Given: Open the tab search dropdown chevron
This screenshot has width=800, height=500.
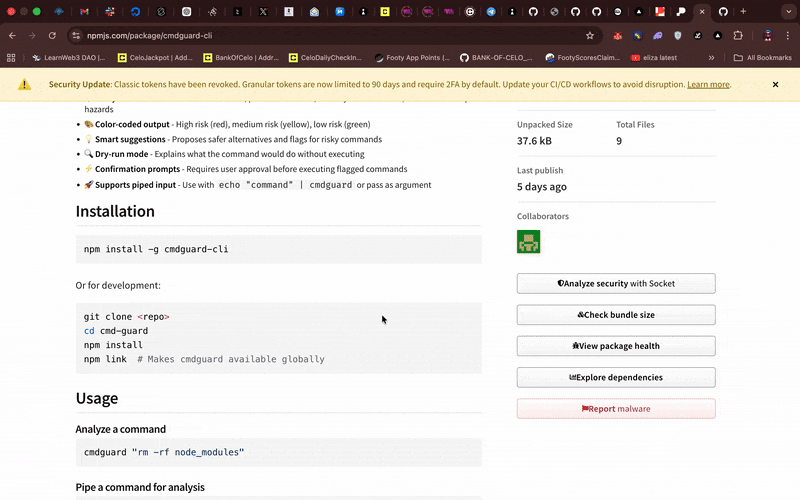Looking at the screenshot, I should (x=788, y=11).
